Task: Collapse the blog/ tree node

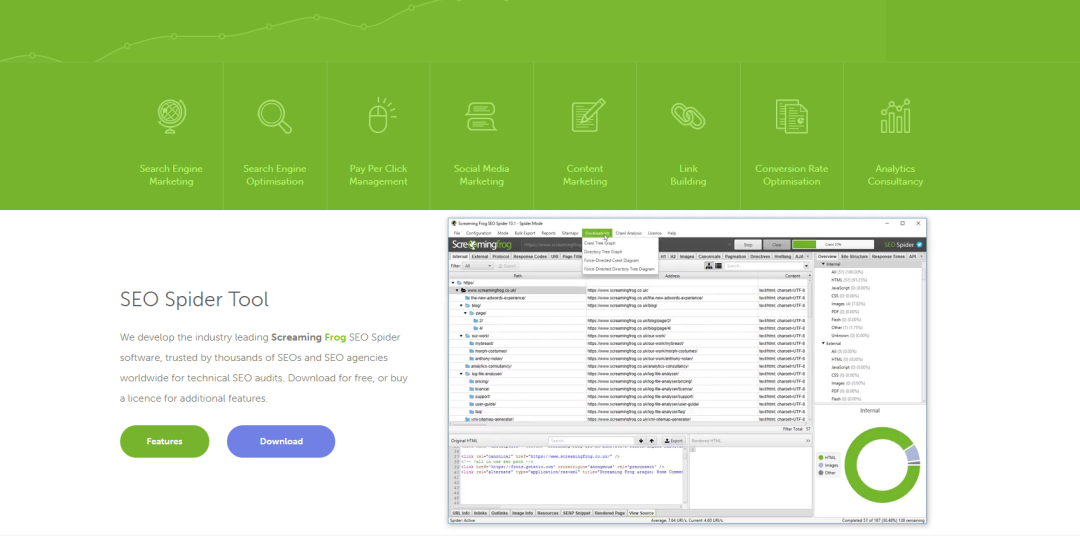Action: [x=461, y=306]
